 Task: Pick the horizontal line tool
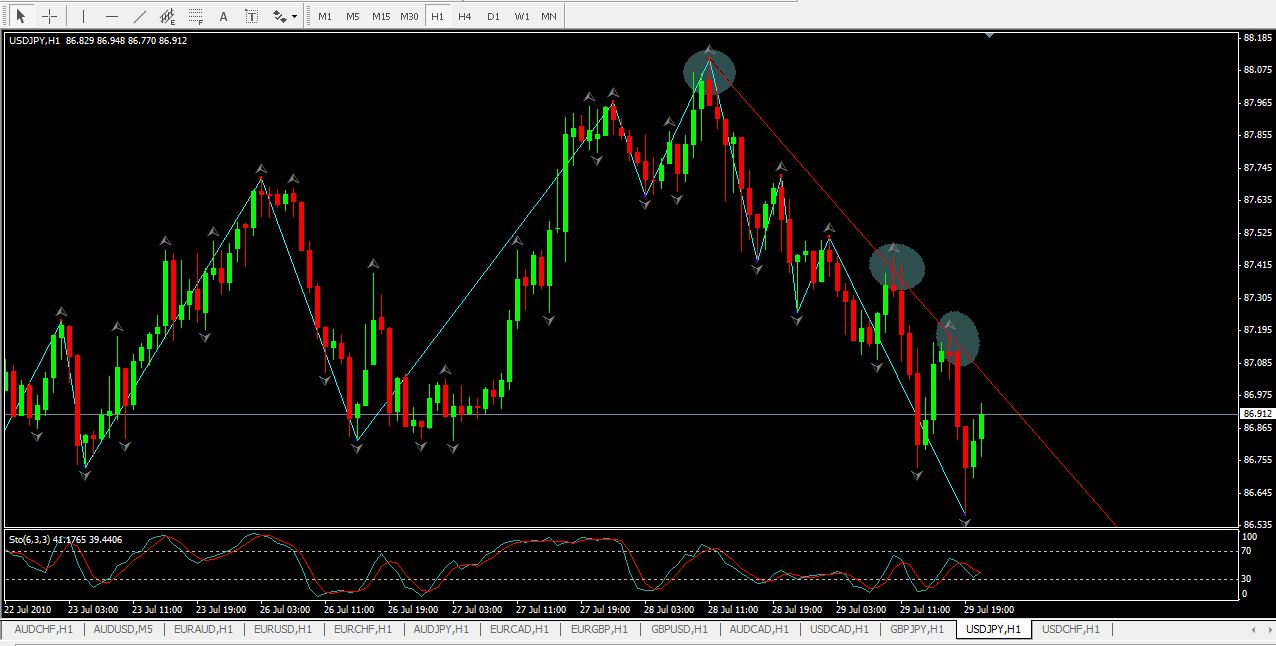(x=111, y=16)
